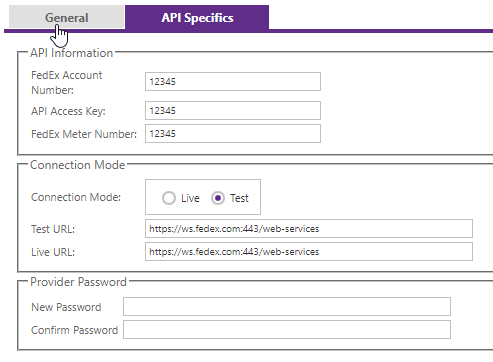Click the Confirm Password input field
Viewport: 493px width, 362px height.
tap(287, 329)
